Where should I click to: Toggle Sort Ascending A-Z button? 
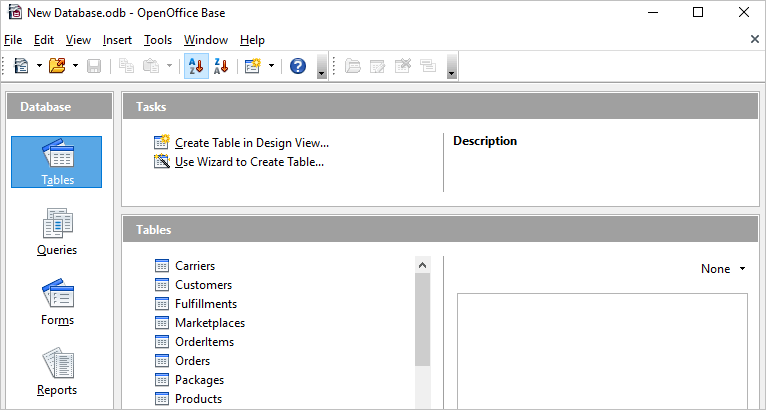196,66
